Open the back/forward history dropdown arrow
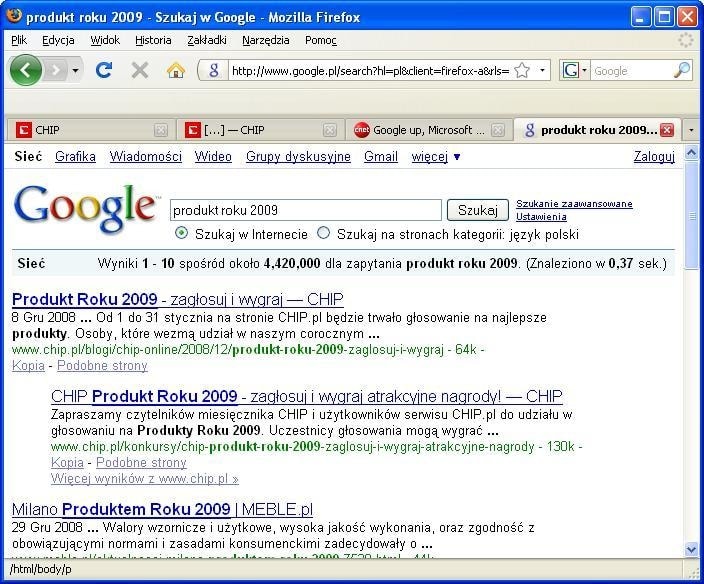 click(x=75, y=70)
